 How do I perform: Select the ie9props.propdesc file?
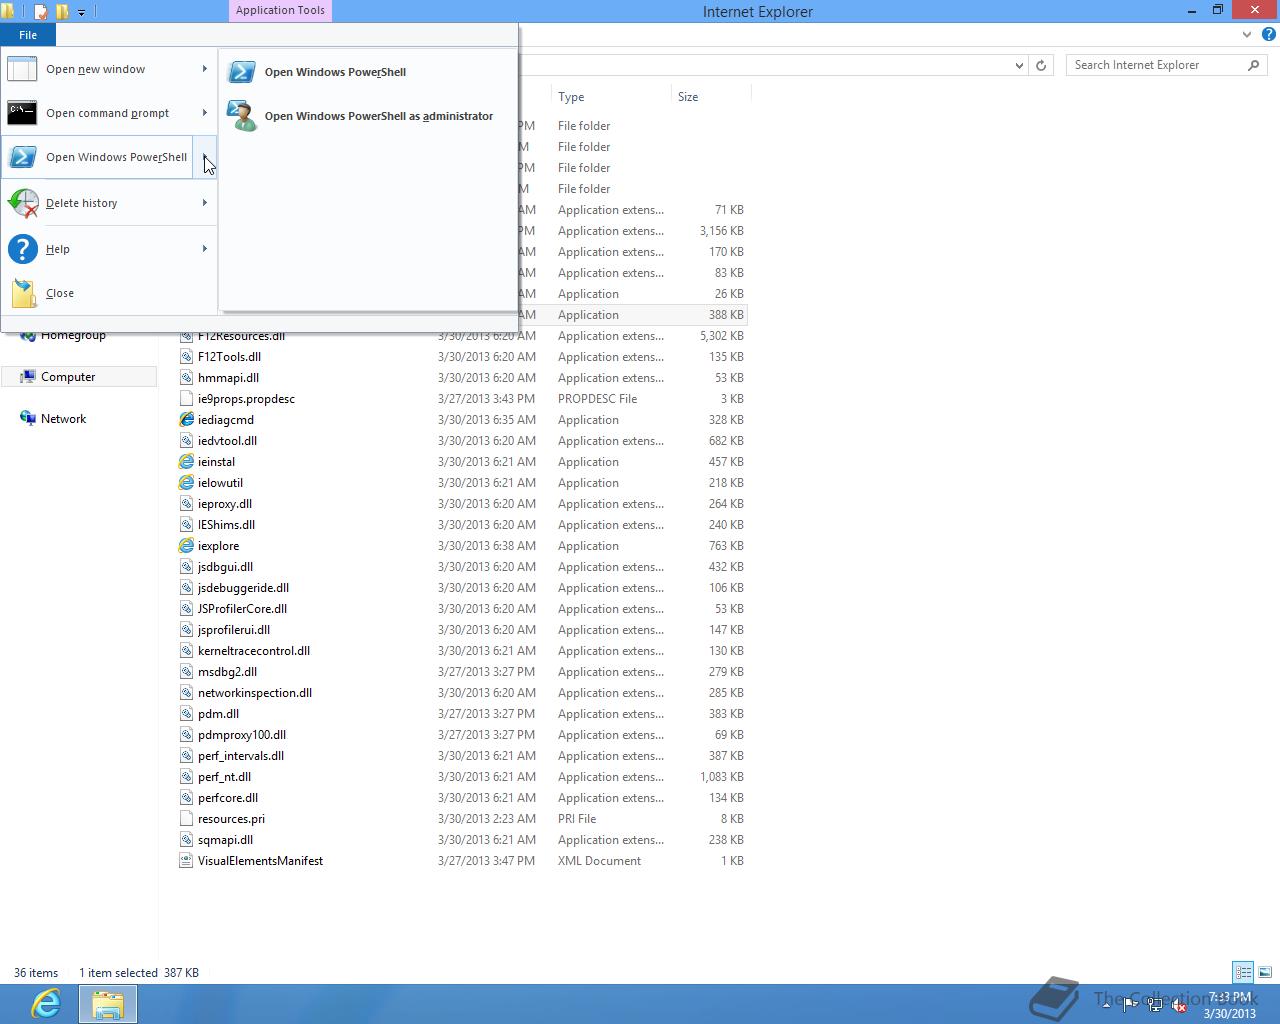click(246, 399)
